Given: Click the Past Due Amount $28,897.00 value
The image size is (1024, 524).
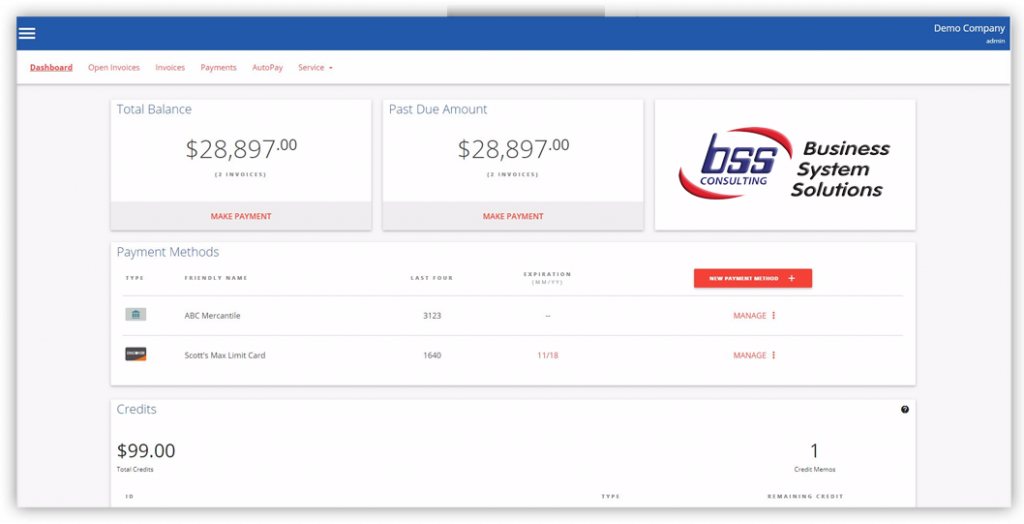Looking at the screenshot, I should [513, 148].
